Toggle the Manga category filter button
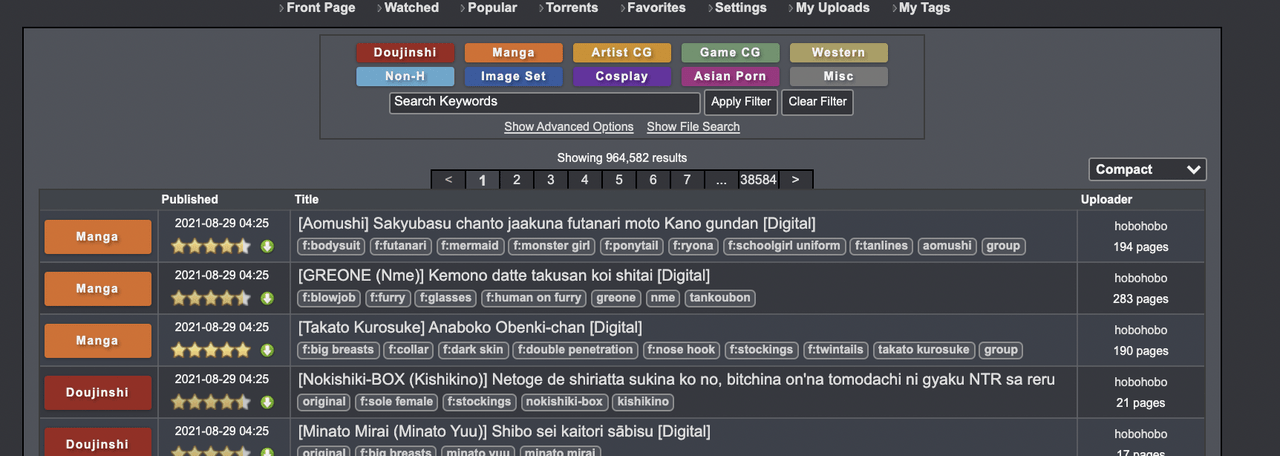 click(513, 53)
